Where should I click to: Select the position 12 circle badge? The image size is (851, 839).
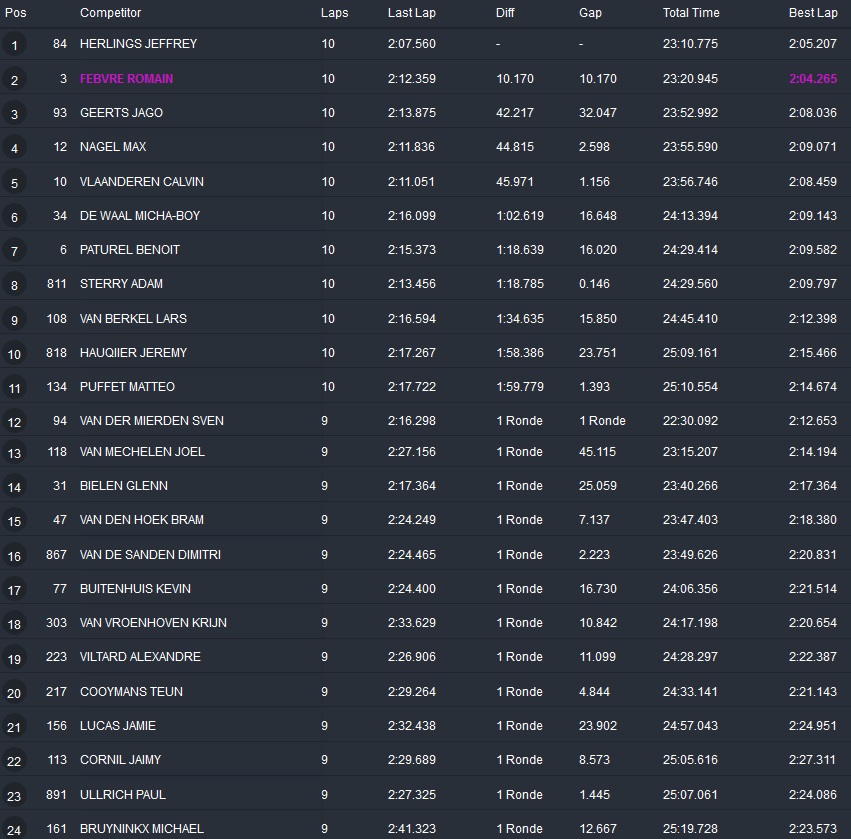pyautogui.click(x=14, y=422)
